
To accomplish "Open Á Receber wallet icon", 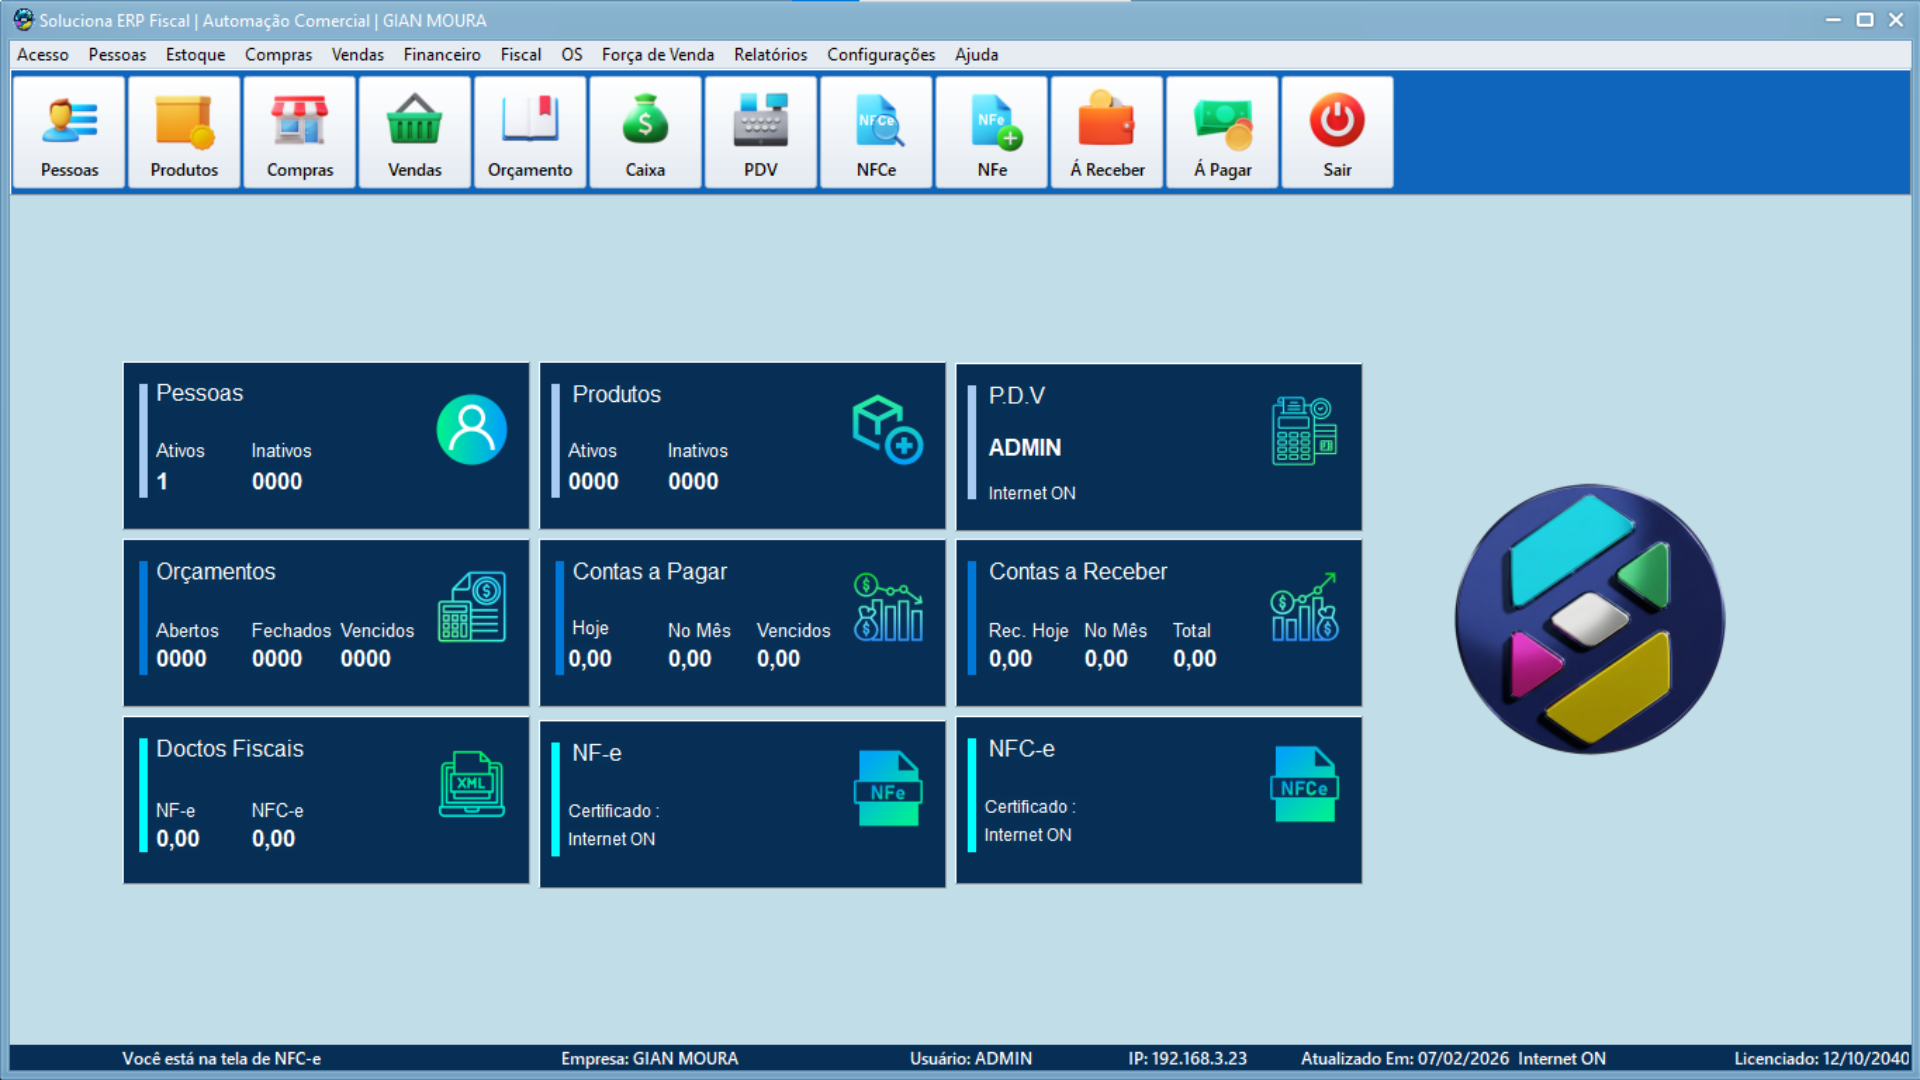I will point(1106,131).
